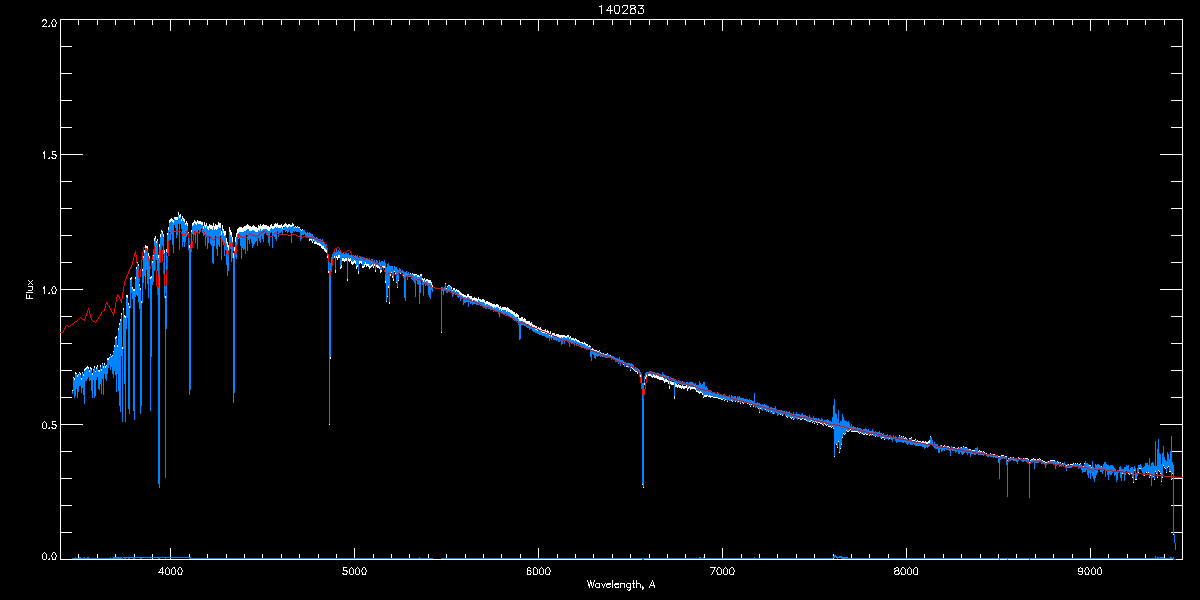Screen dimensions: 1200x600
Task: Click the 5000 wavelength tick label
Action: click(x=355, y=571)
